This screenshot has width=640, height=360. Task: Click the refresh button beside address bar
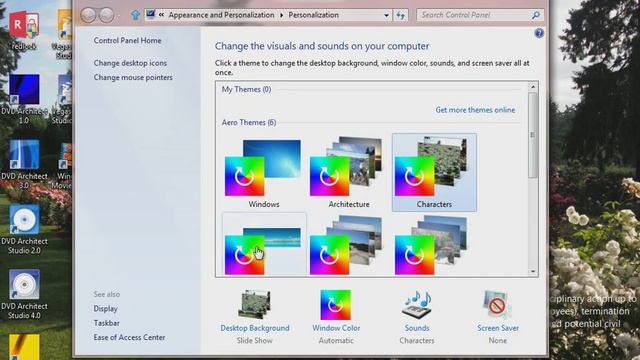coord(400,15)
